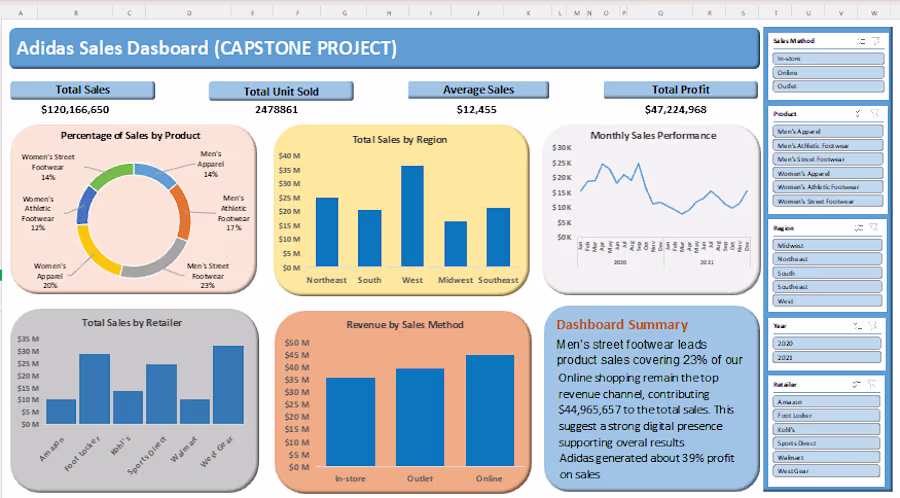Select the In-store bar in sales method chart
The height and width of the screenshot is (498, 900).
[x=350, y=422]
